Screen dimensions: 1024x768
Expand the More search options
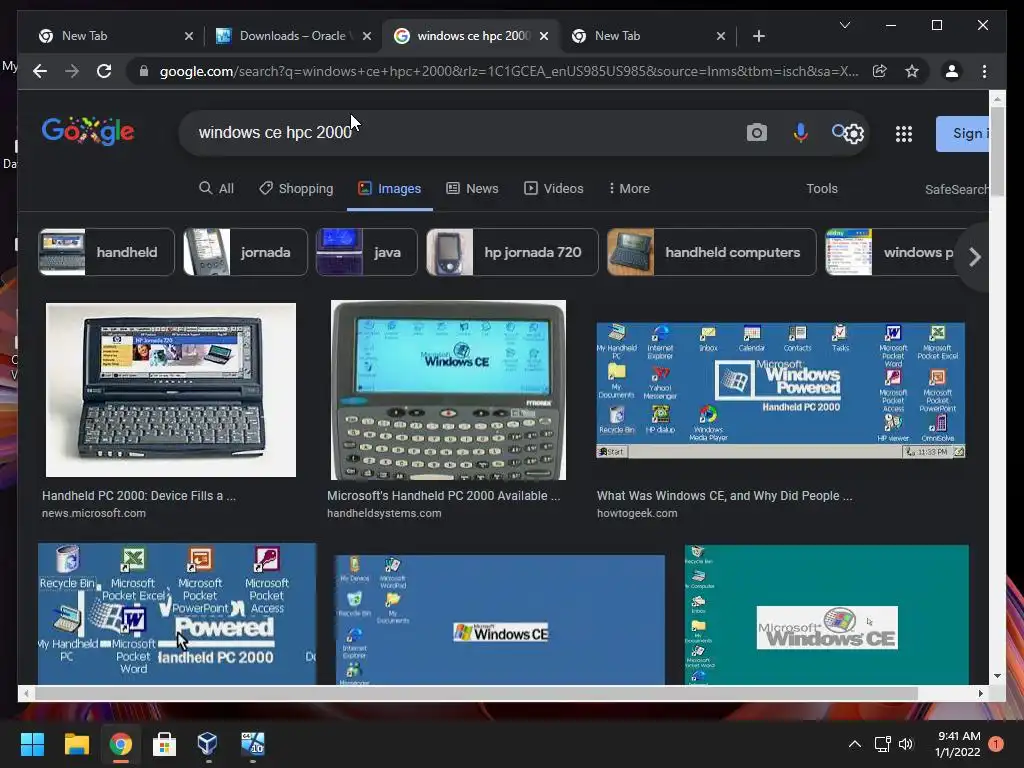[629, 188]
